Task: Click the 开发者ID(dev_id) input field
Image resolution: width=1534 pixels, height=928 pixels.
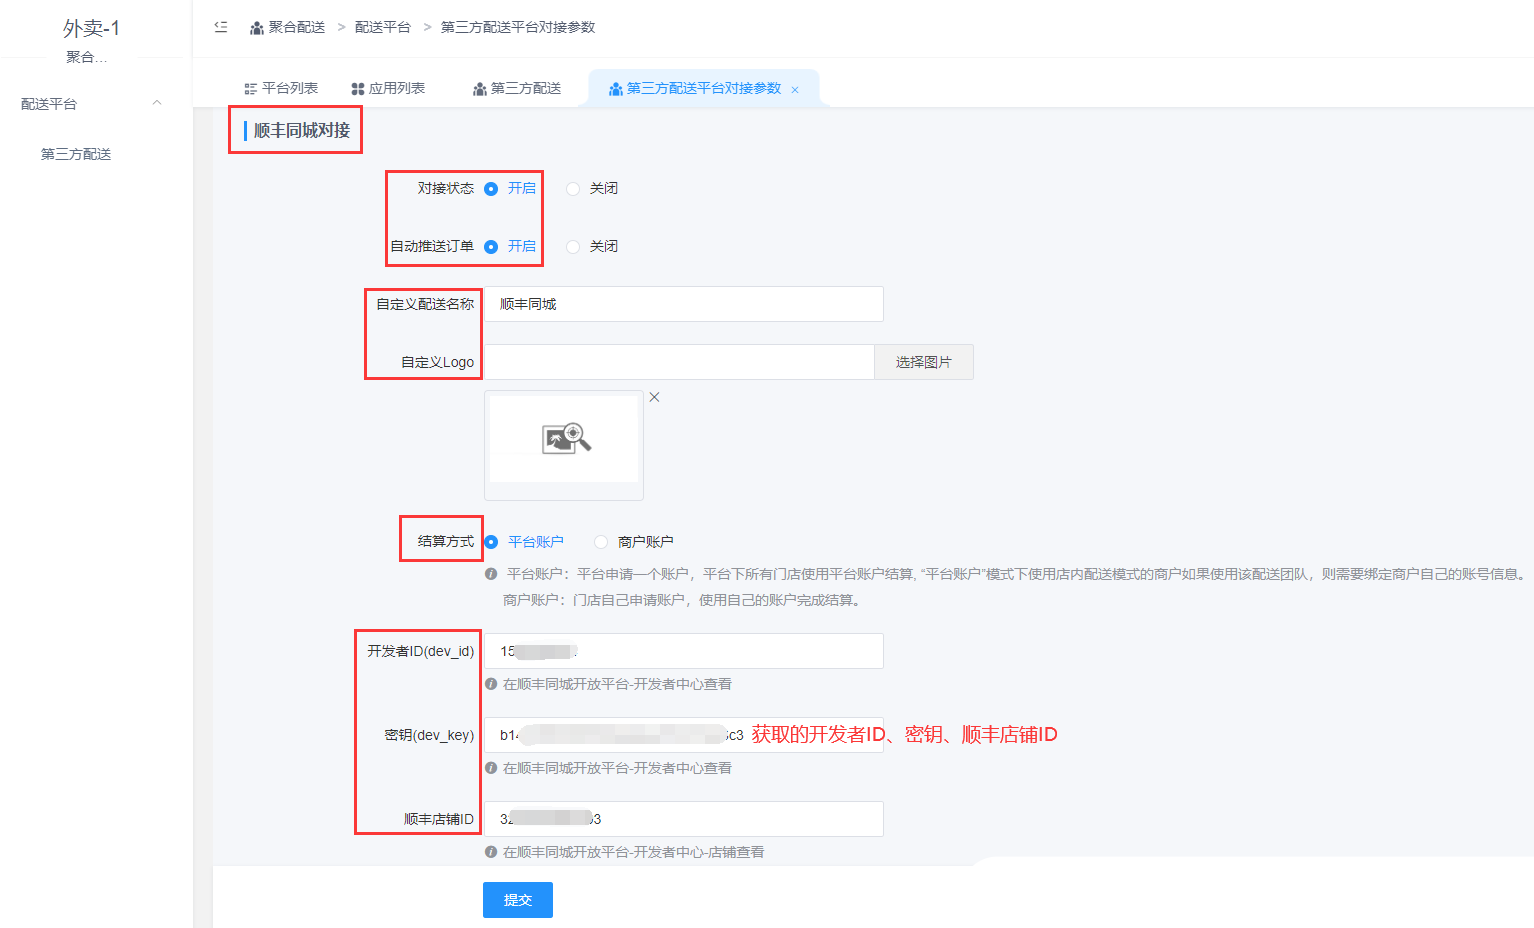Action: pos(684,651)
